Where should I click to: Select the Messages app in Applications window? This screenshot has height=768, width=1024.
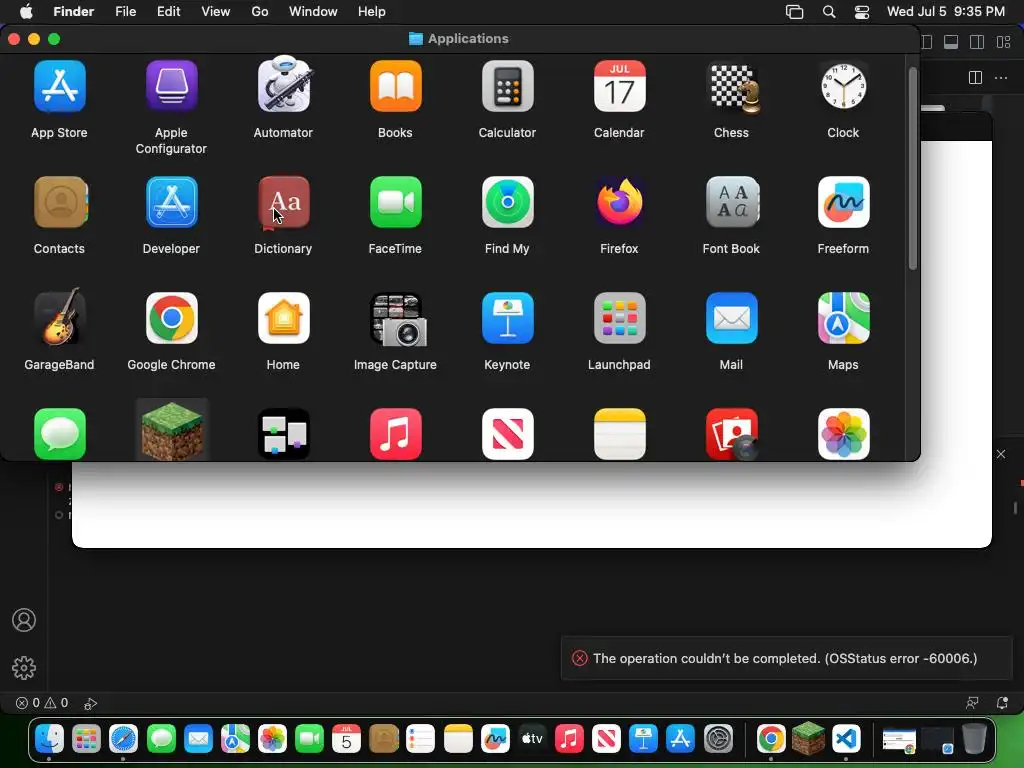[59, 434]
